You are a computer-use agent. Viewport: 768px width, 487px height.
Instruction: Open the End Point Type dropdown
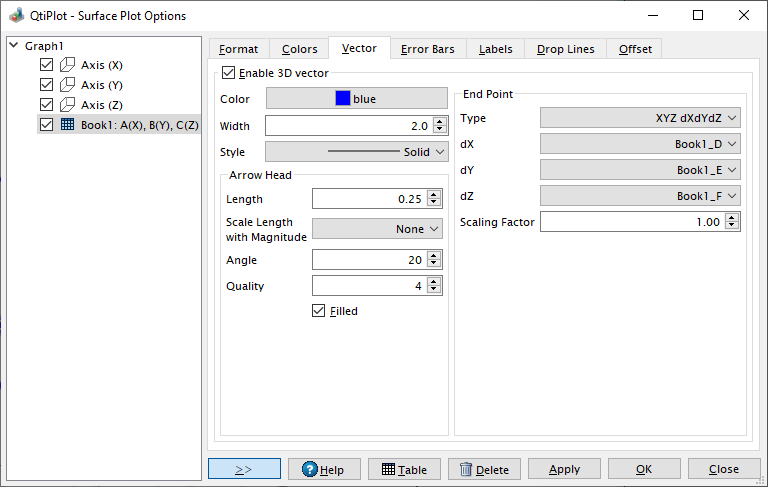click(x=640, y=118)
